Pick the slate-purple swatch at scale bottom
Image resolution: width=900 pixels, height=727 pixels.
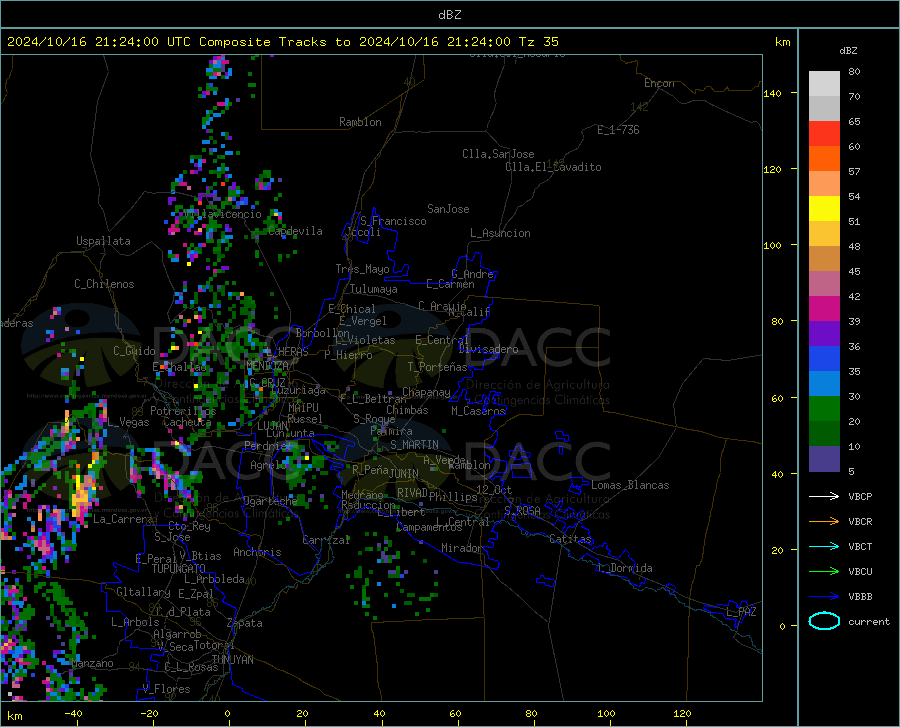pos(824,458)
